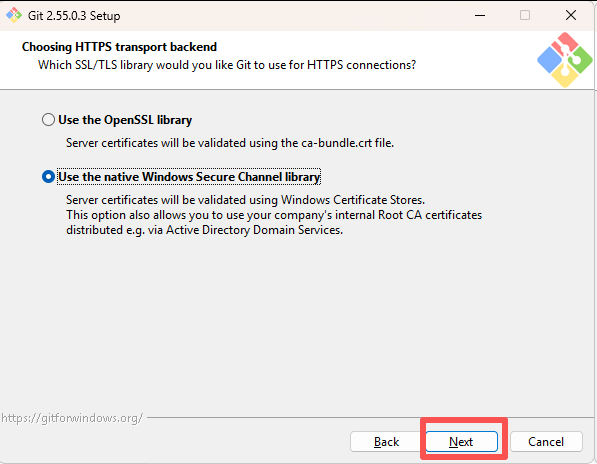Click the Git icon in the title bar
597x464 pixels.
tap(14, 15)
